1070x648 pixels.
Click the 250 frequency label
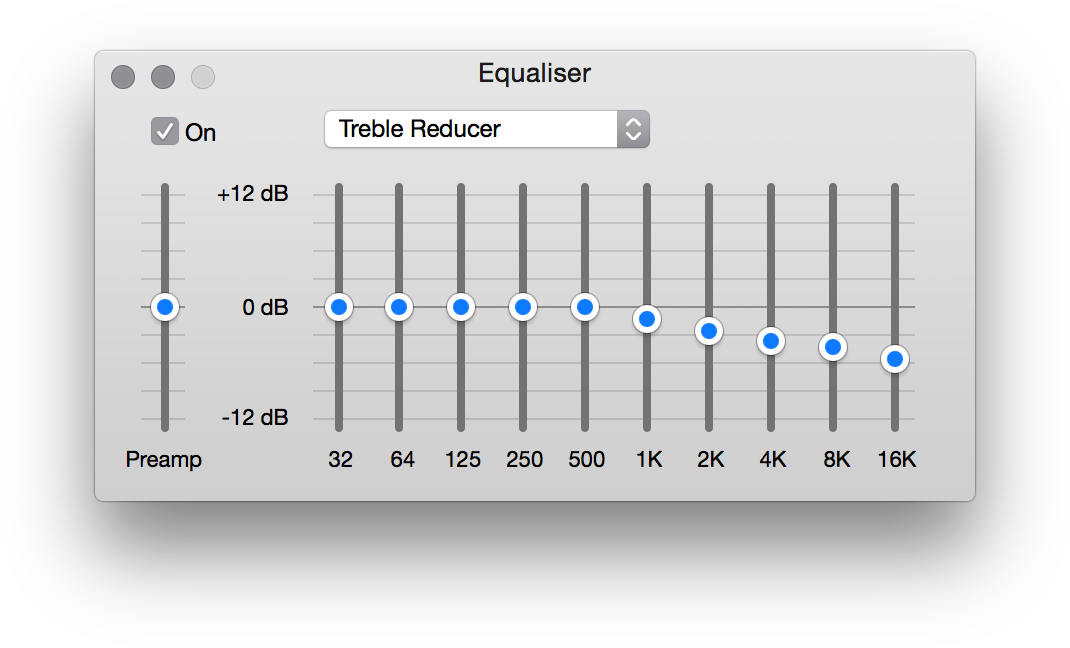click(524, 459)
